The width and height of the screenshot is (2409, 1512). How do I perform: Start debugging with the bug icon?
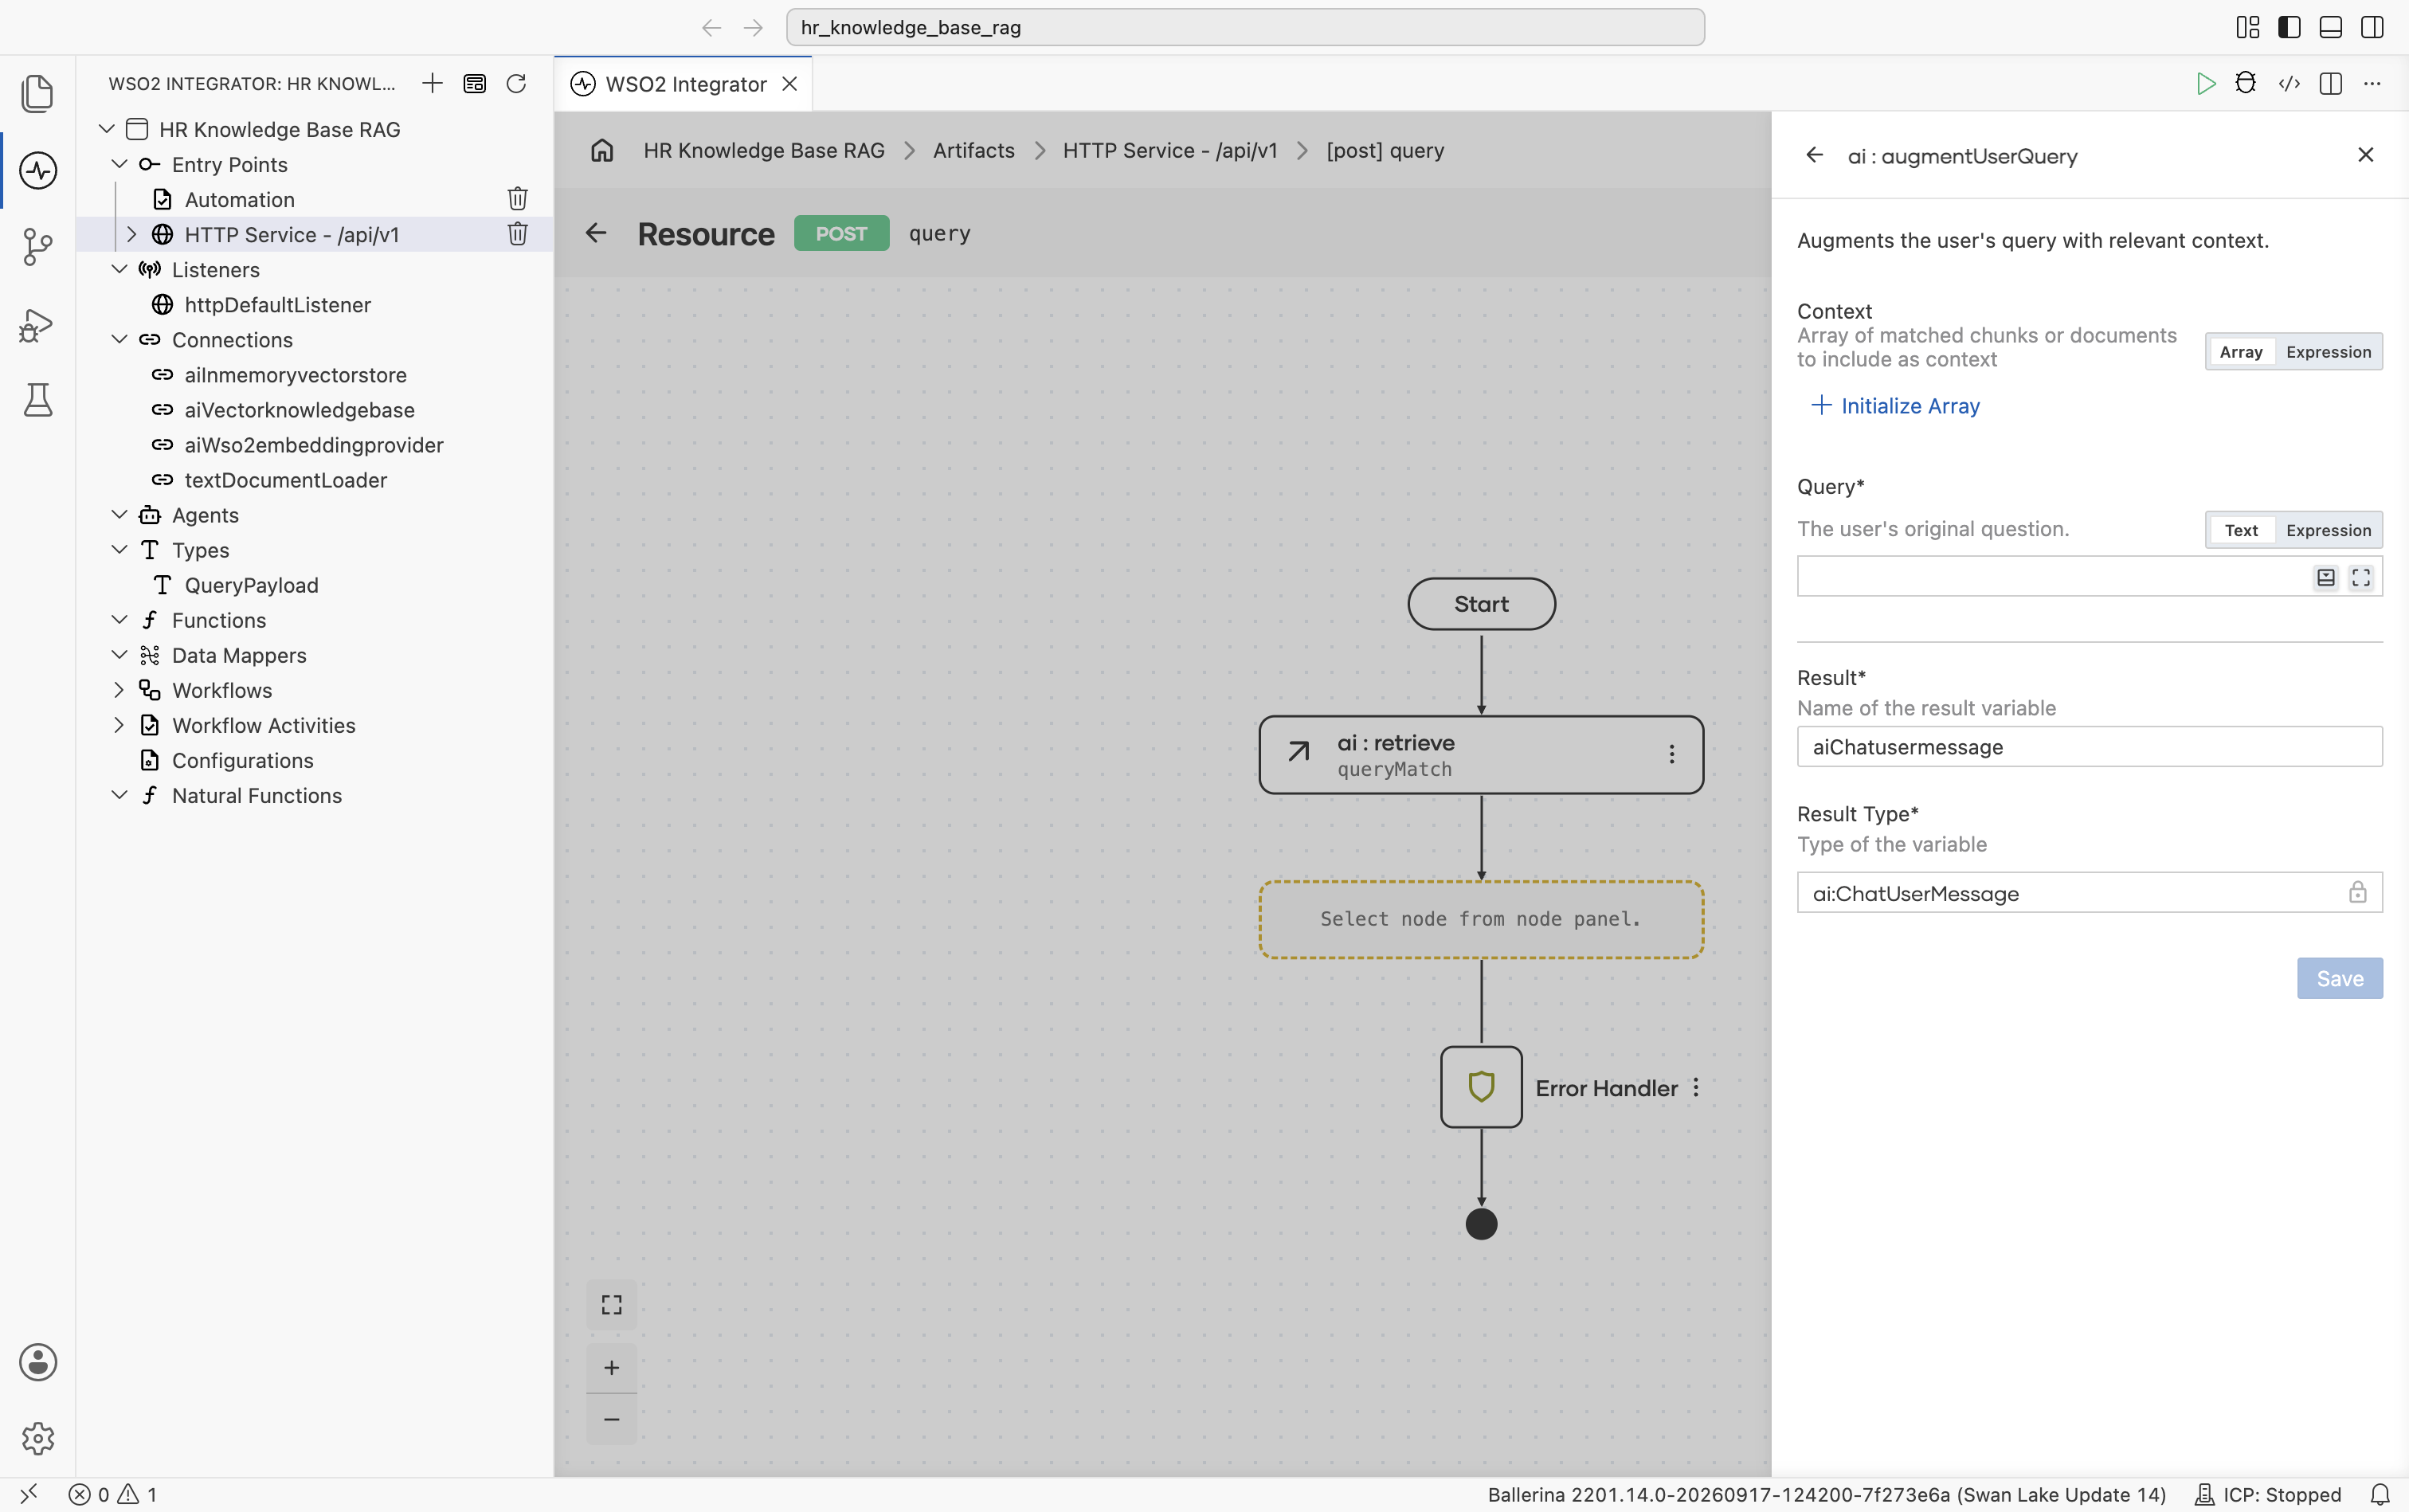(2245, 83)
